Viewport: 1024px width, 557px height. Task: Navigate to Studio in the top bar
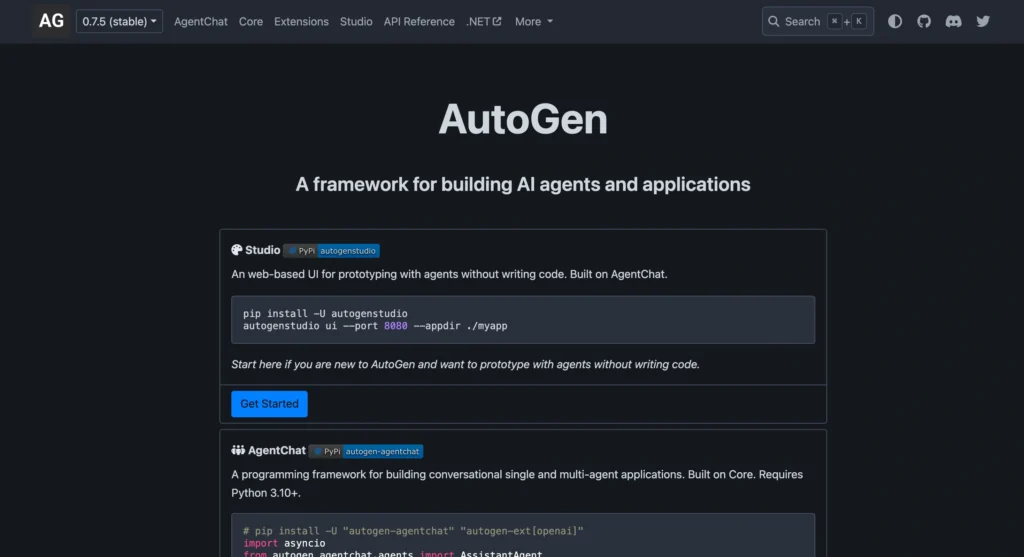(x=356, y=22)
